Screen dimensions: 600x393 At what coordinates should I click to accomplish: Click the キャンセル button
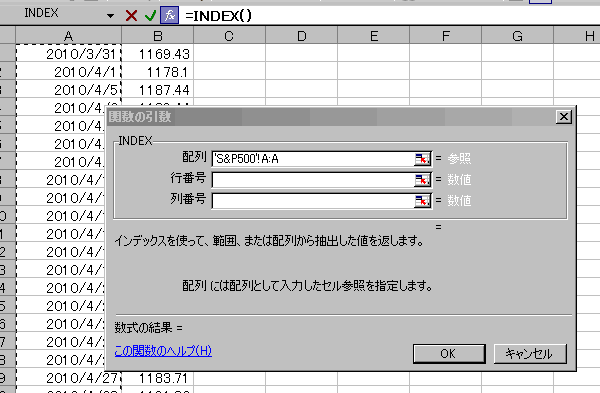tap(530, 354)
